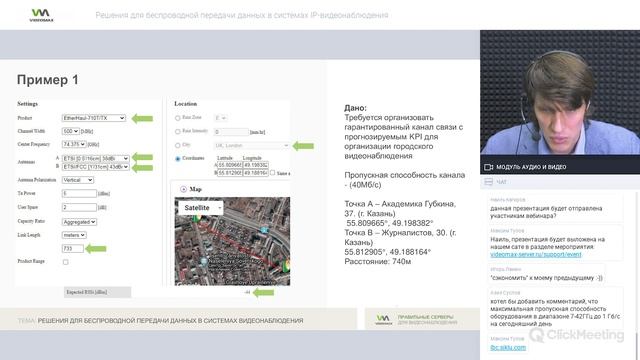Click the 'Расстояние: 740м' line on the slide
640x360 pixels.
tap(378, 262)
